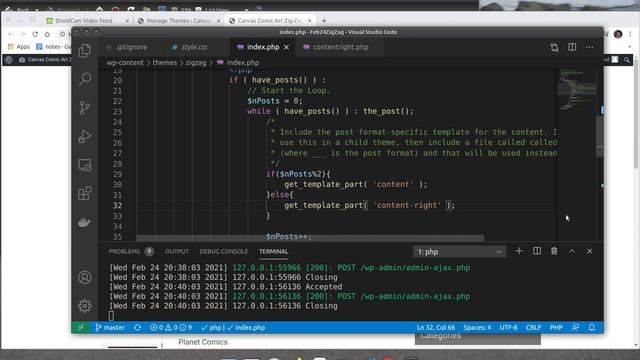Image resolution: width=640 pixels, height=360 pixels.
Task: Click the Open Changes compare icon
Action: pos(554,47)
